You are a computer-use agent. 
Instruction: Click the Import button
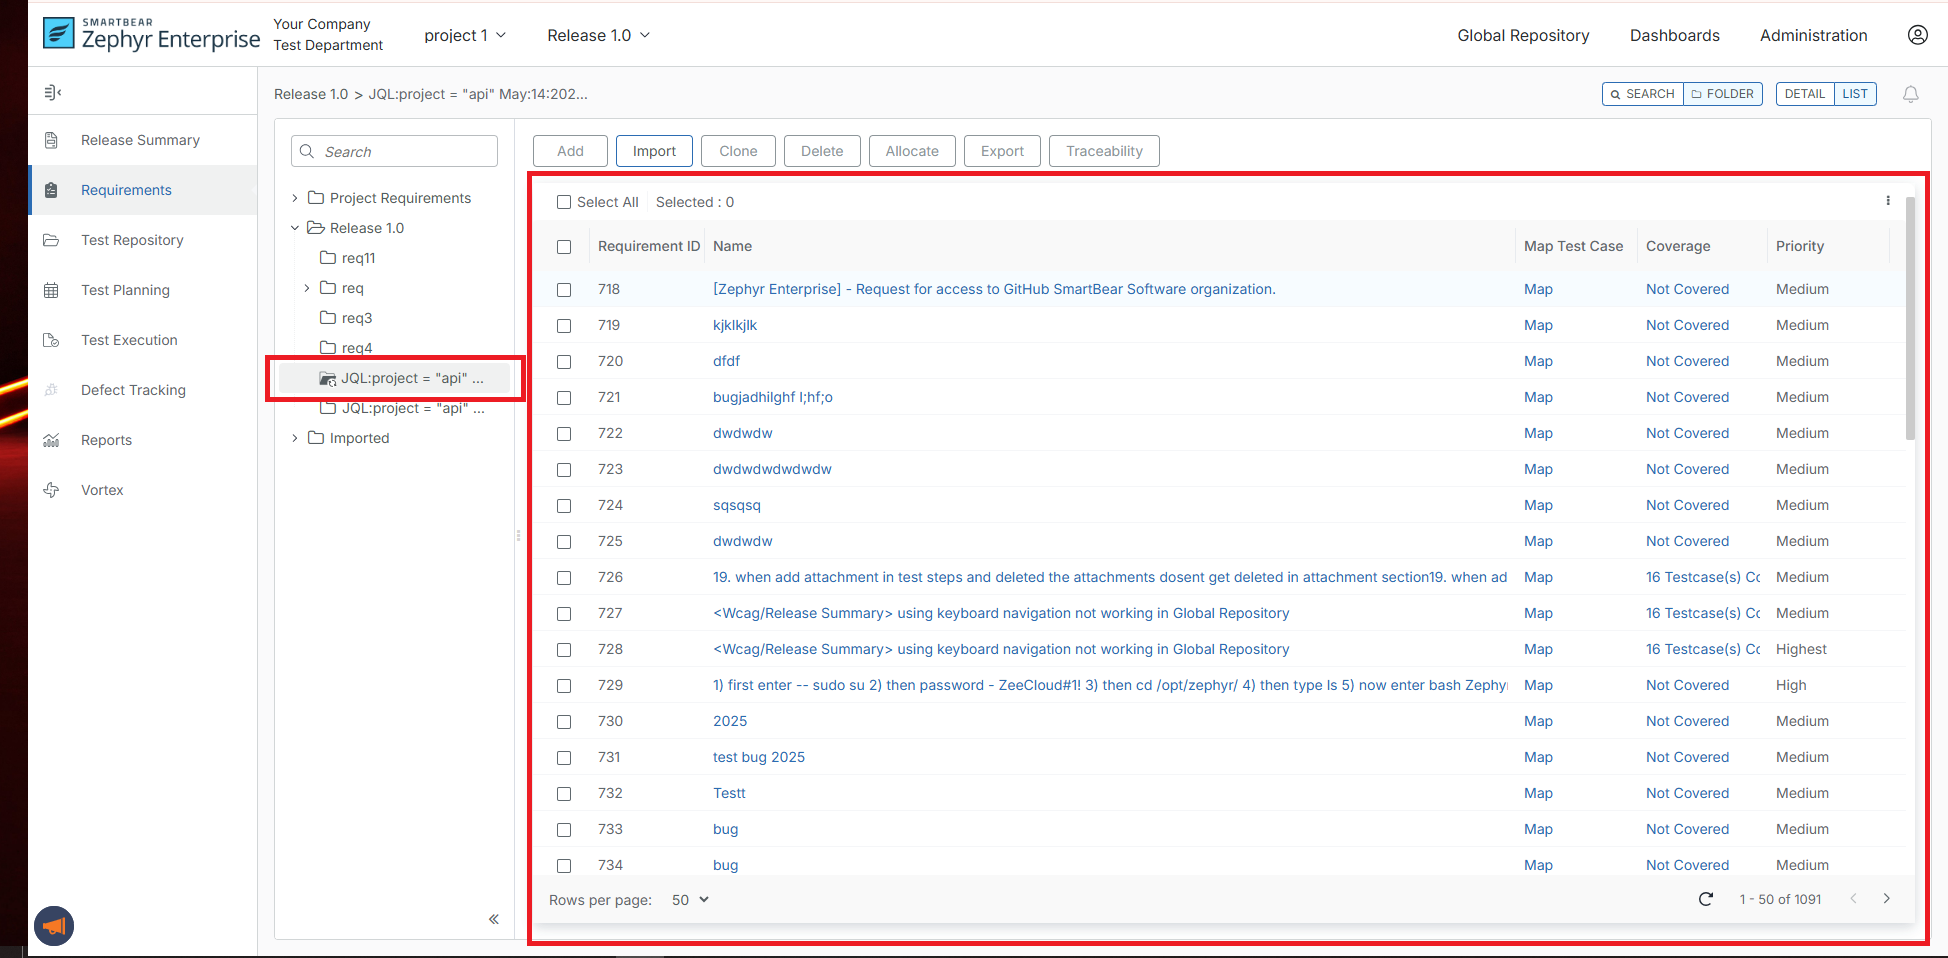[654, 151]
